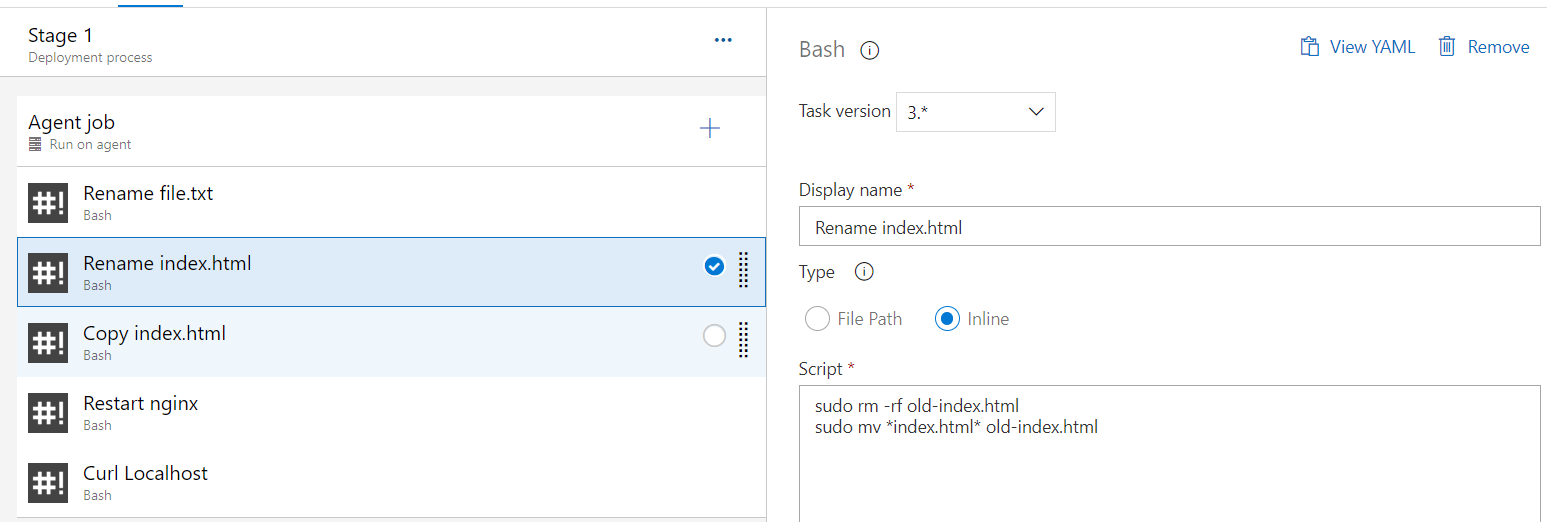Click into the Display name field
1547x522 pixels.
click(x=1169, y=227)
